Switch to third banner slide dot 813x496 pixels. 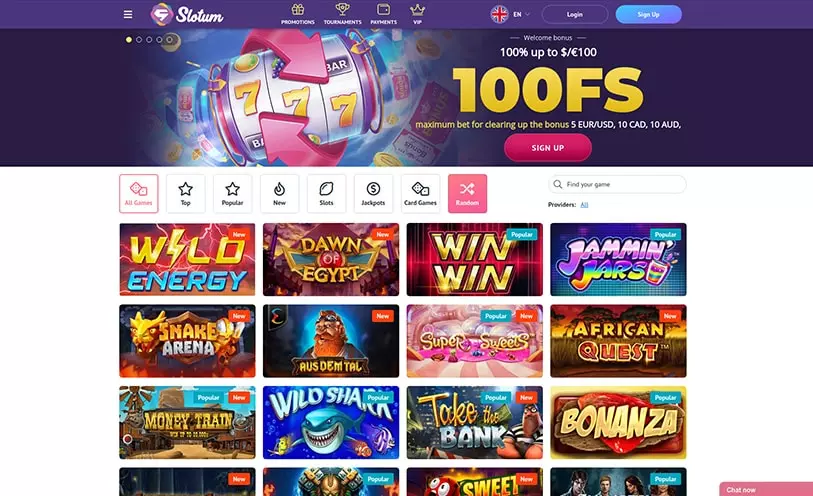point(149,39)
